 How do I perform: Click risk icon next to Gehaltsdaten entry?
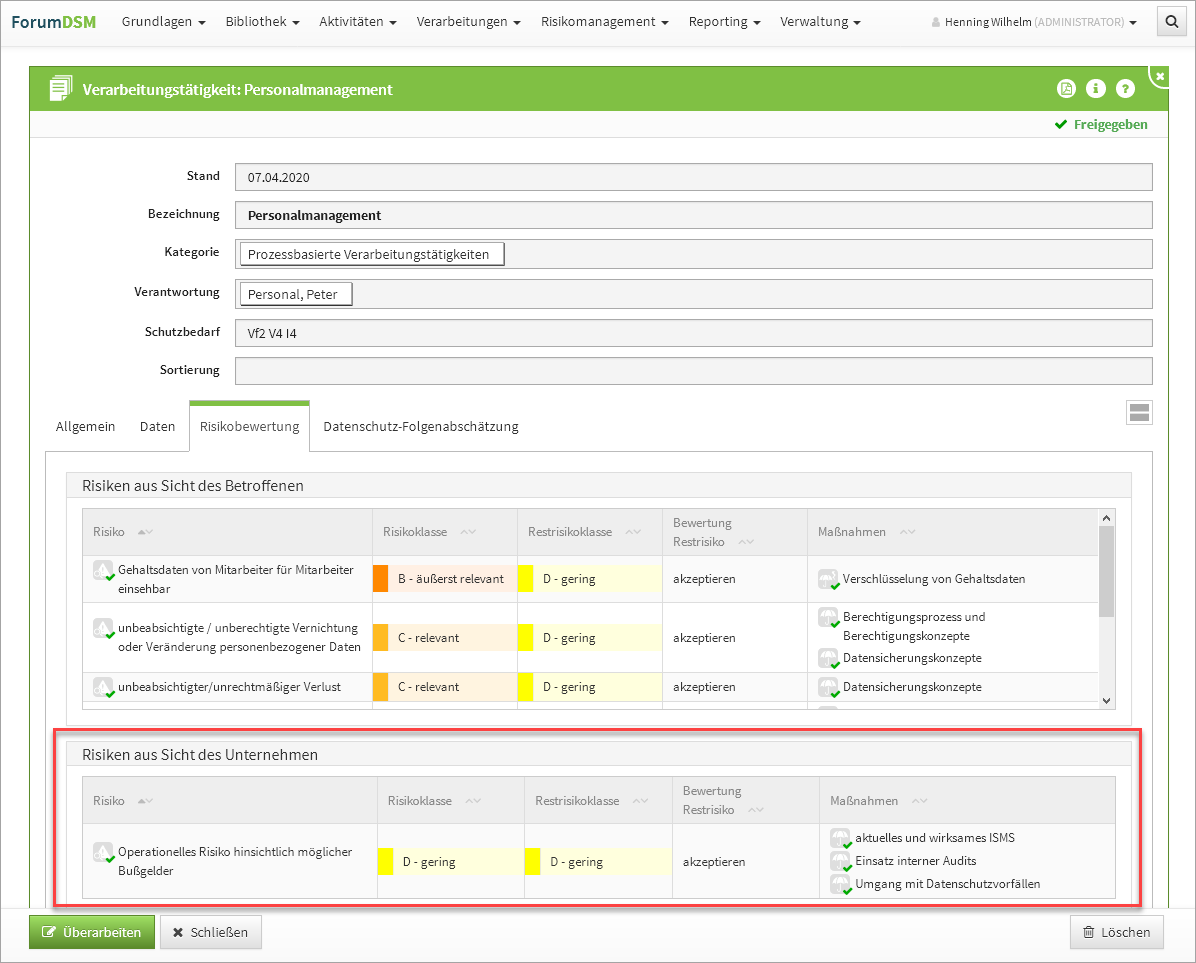(x=104, y=572)
